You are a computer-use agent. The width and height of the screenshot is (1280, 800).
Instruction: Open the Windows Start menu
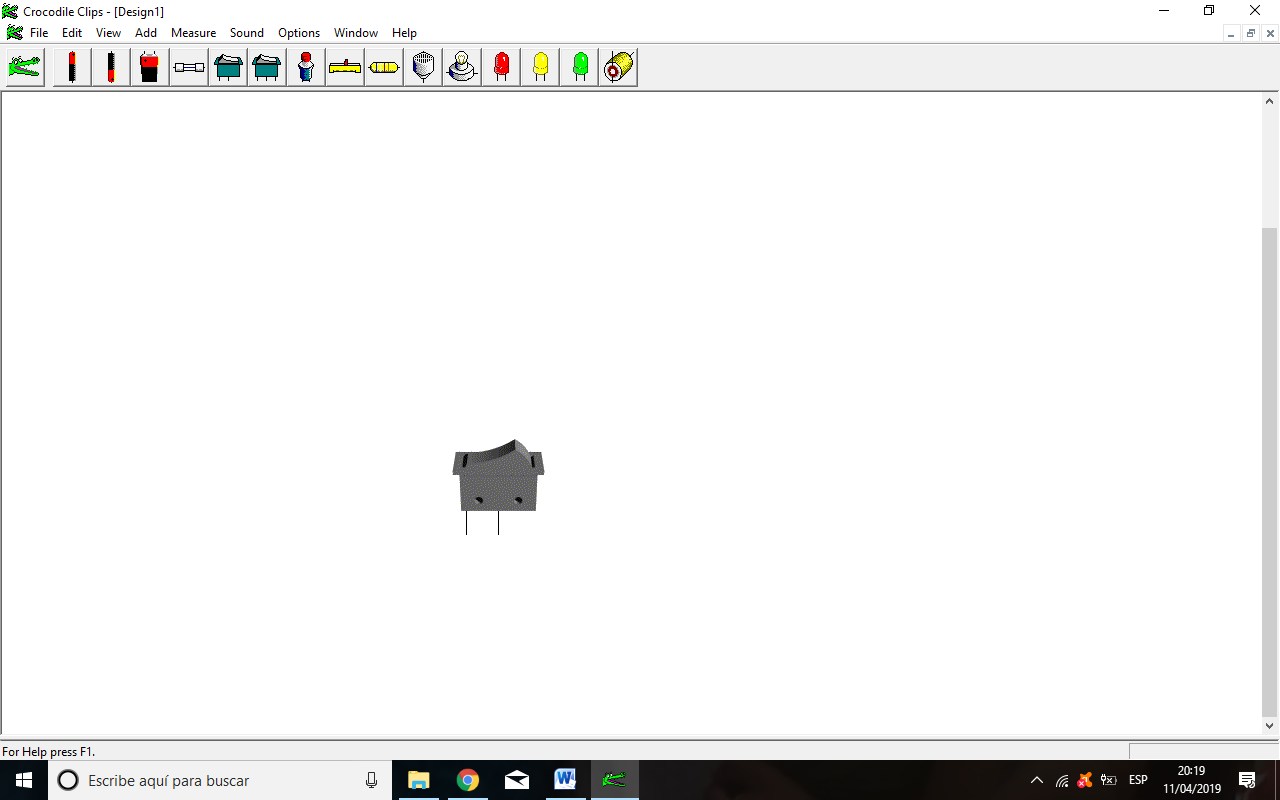coord(24,780)
